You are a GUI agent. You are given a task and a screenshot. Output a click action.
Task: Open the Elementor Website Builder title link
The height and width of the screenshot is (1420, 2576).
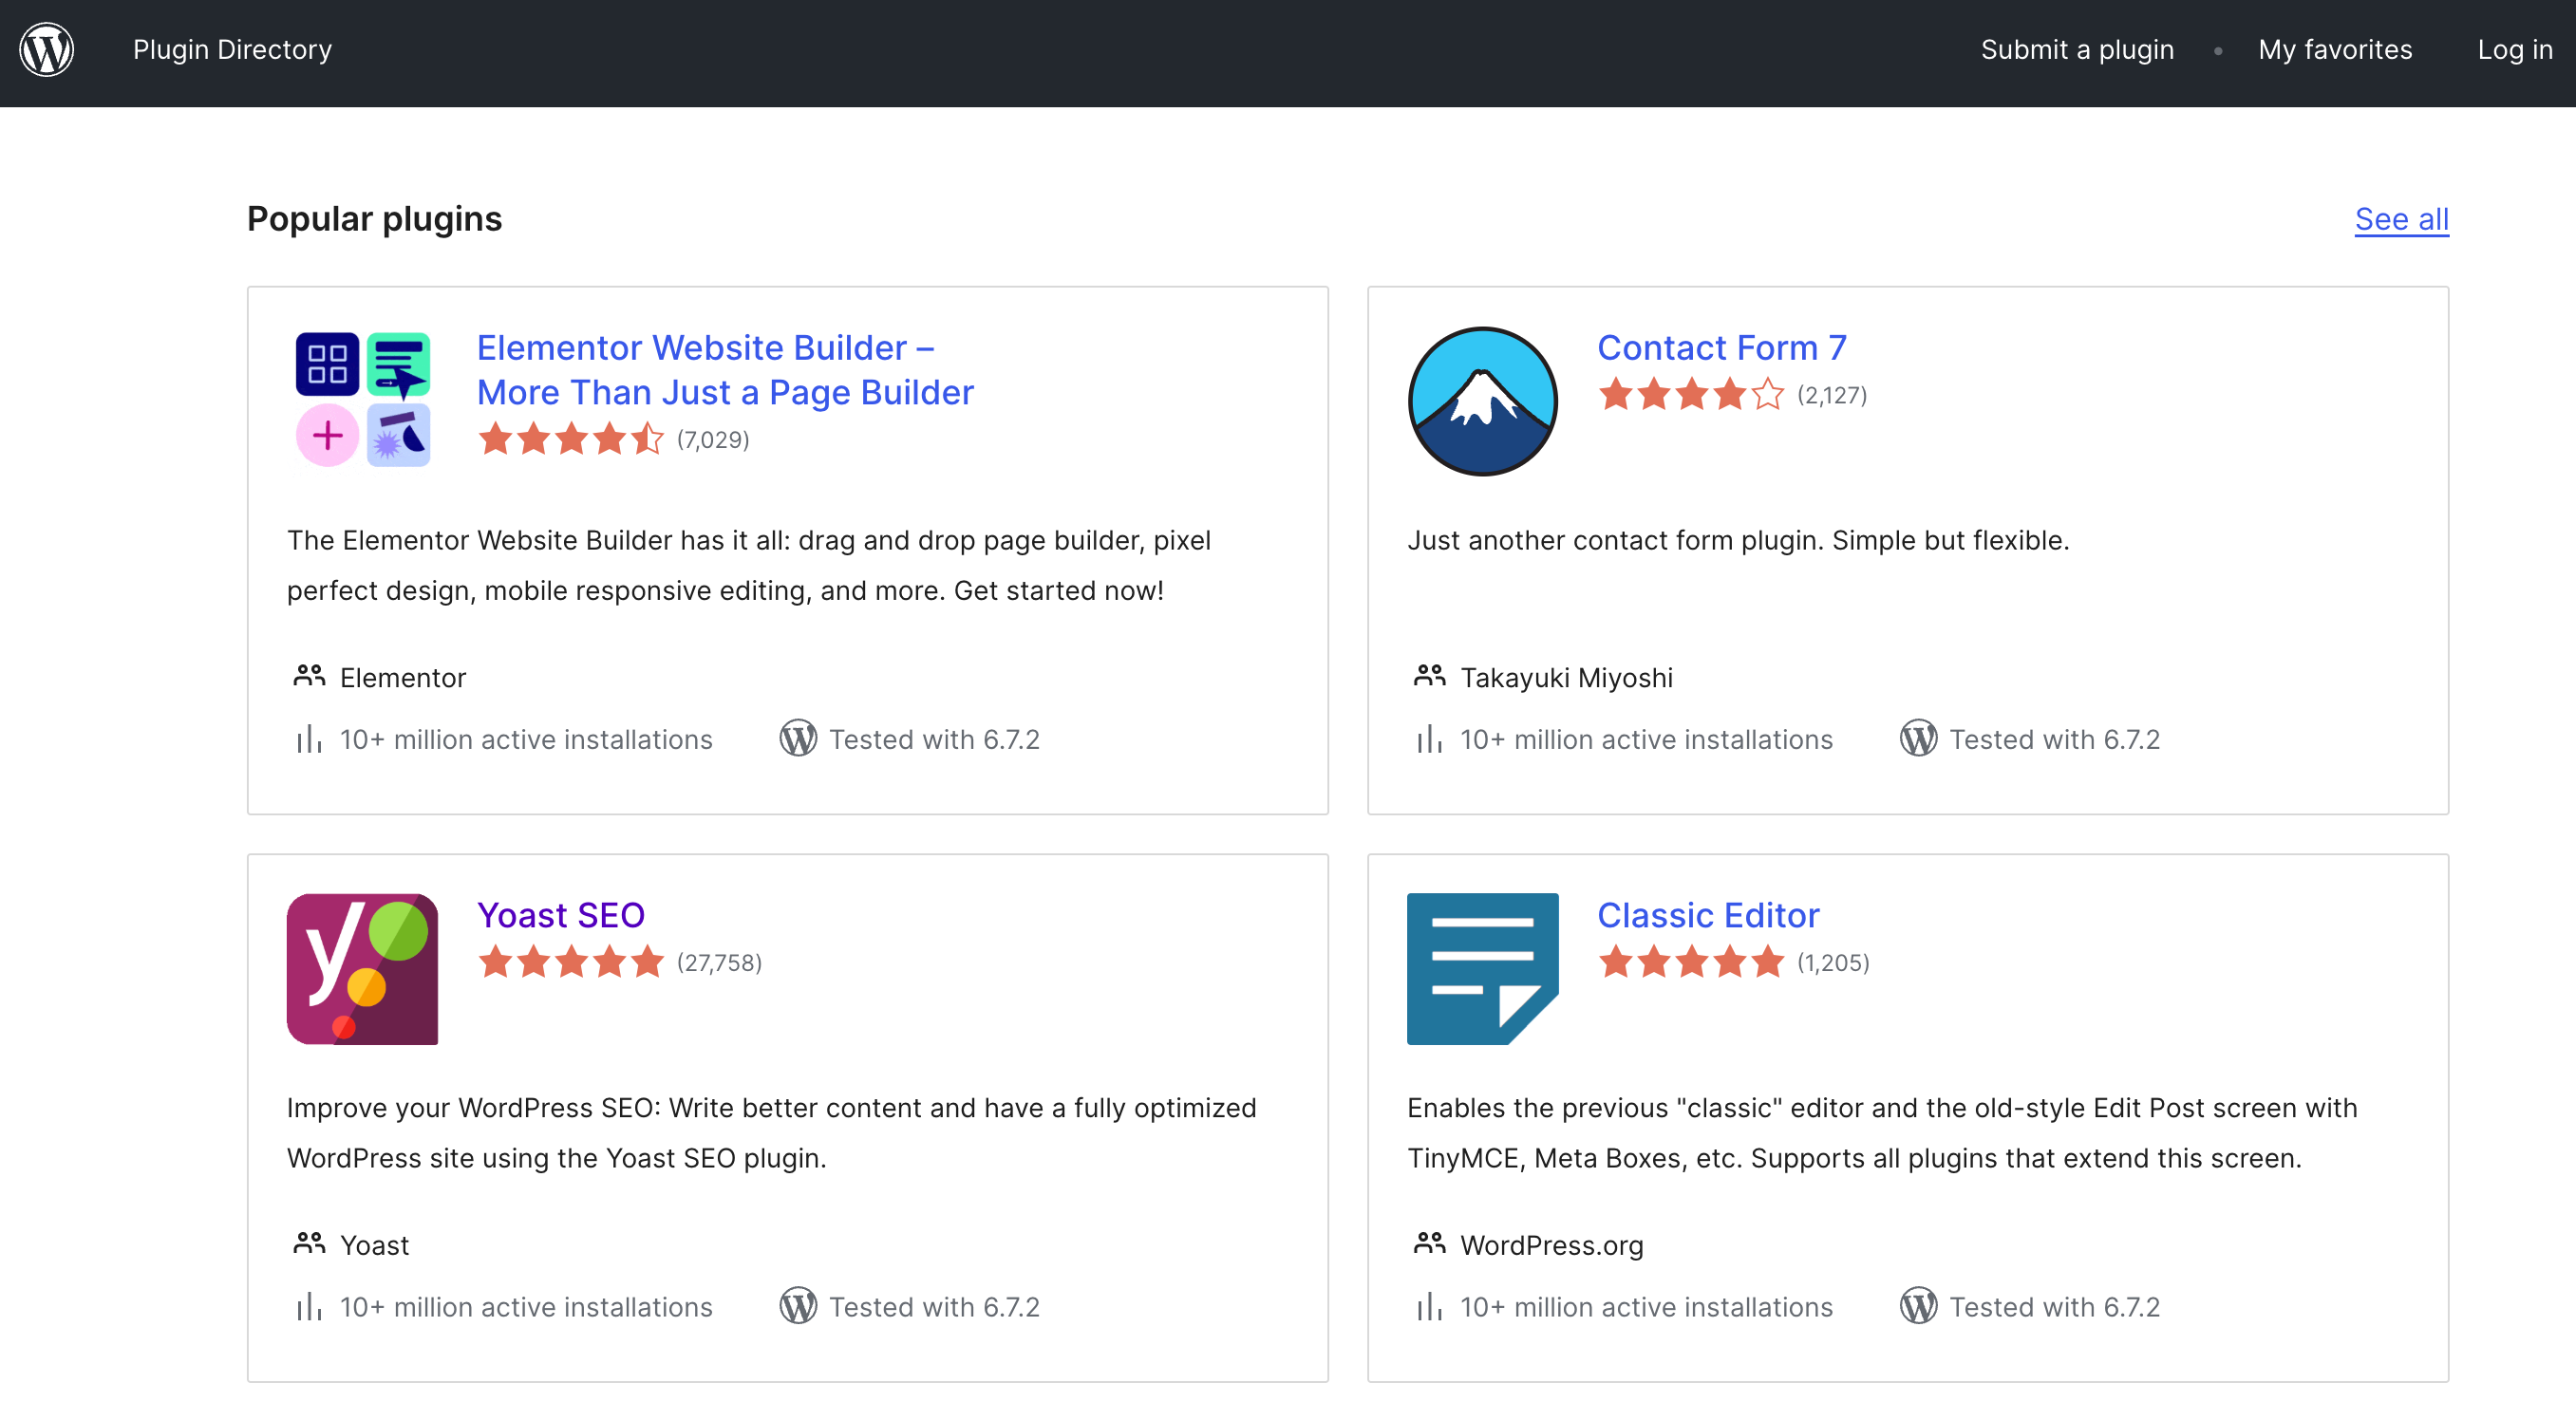[725, 370]
